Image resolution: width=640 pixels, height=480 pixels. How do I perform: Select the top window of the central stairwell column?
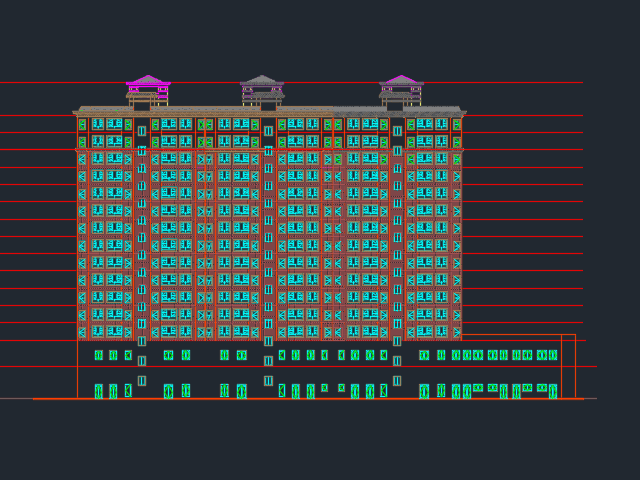(268, 131)
